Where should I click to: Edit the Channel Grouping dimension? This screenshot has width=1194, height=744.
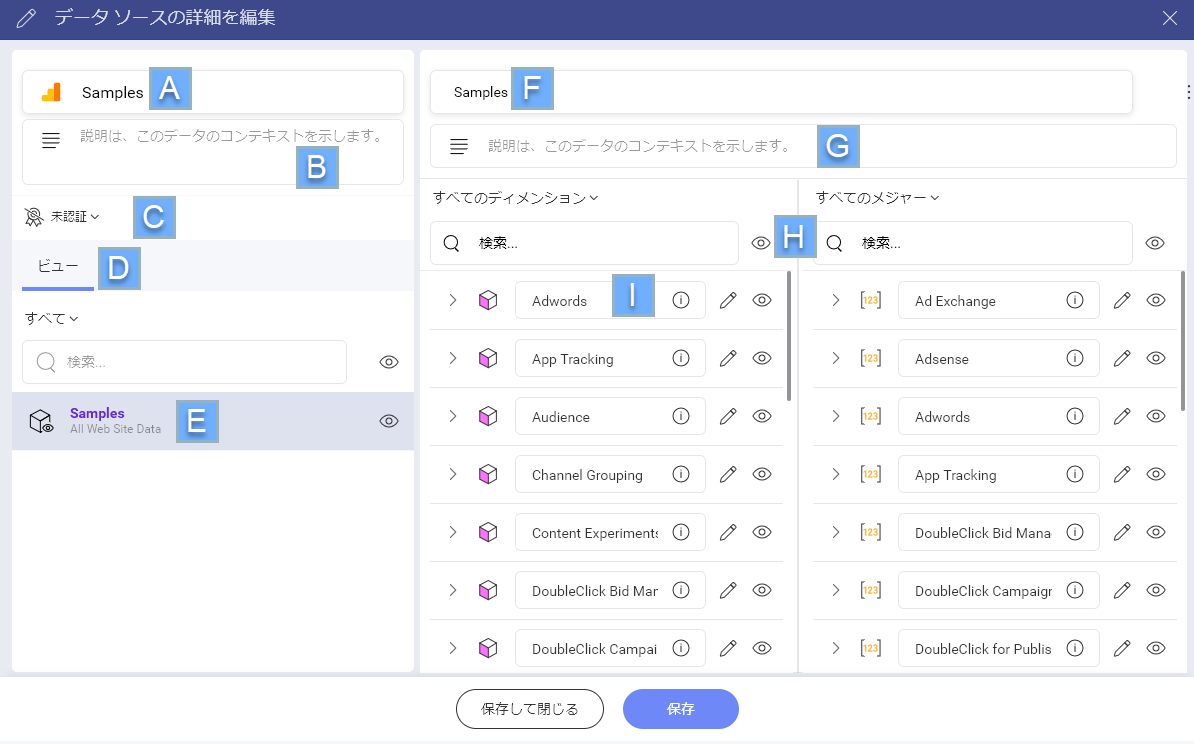point(728,474)
